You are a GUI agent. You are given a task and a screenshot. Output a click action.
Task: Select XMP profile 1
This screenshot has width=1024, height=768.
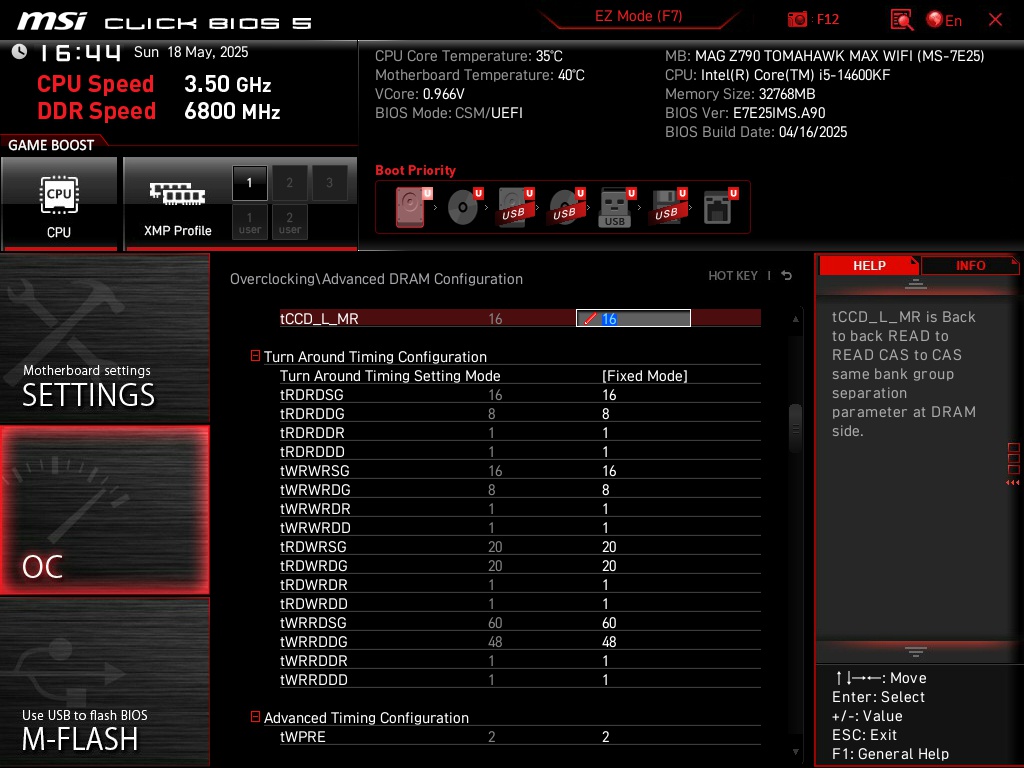[249, 183]
